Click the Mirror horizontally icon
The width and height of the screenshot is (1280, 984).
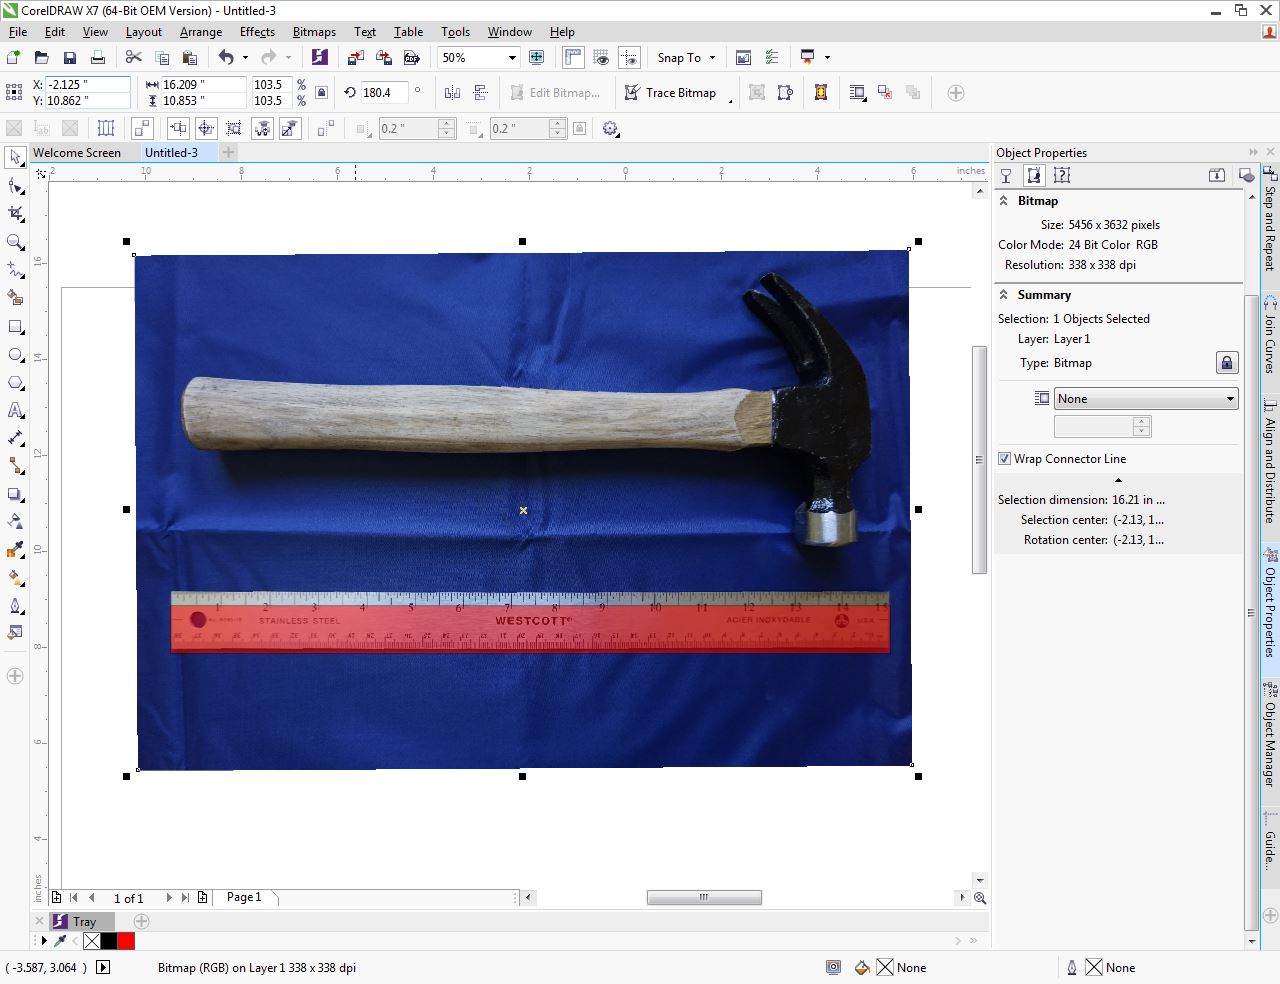point(452,93)
